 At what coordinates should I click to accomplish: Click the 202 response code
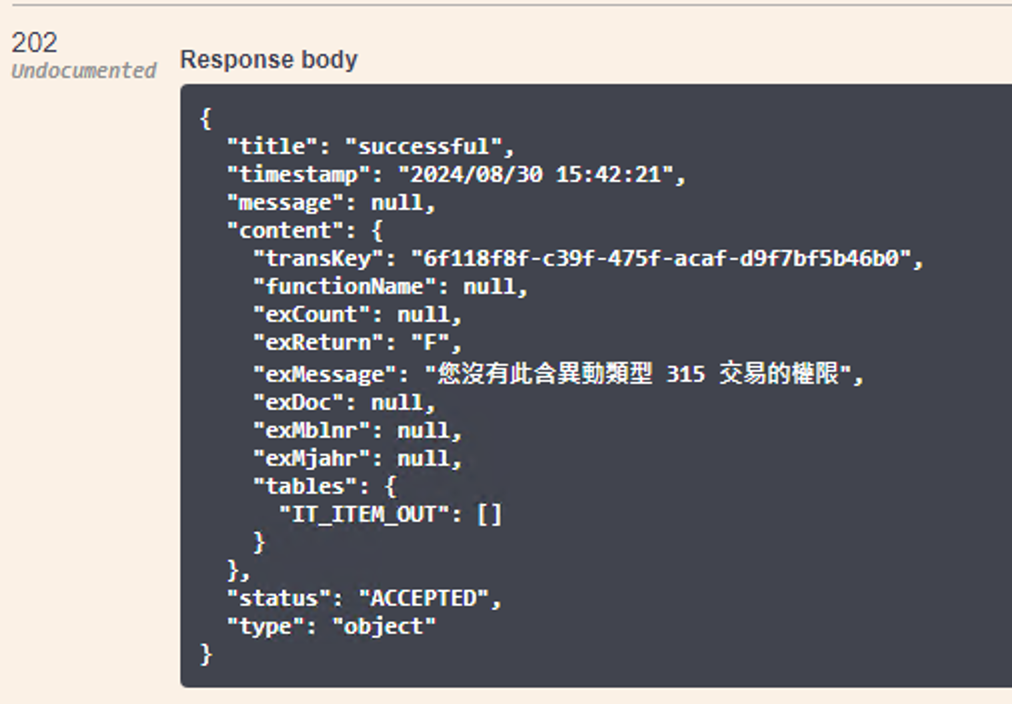[x=35, y=43]
